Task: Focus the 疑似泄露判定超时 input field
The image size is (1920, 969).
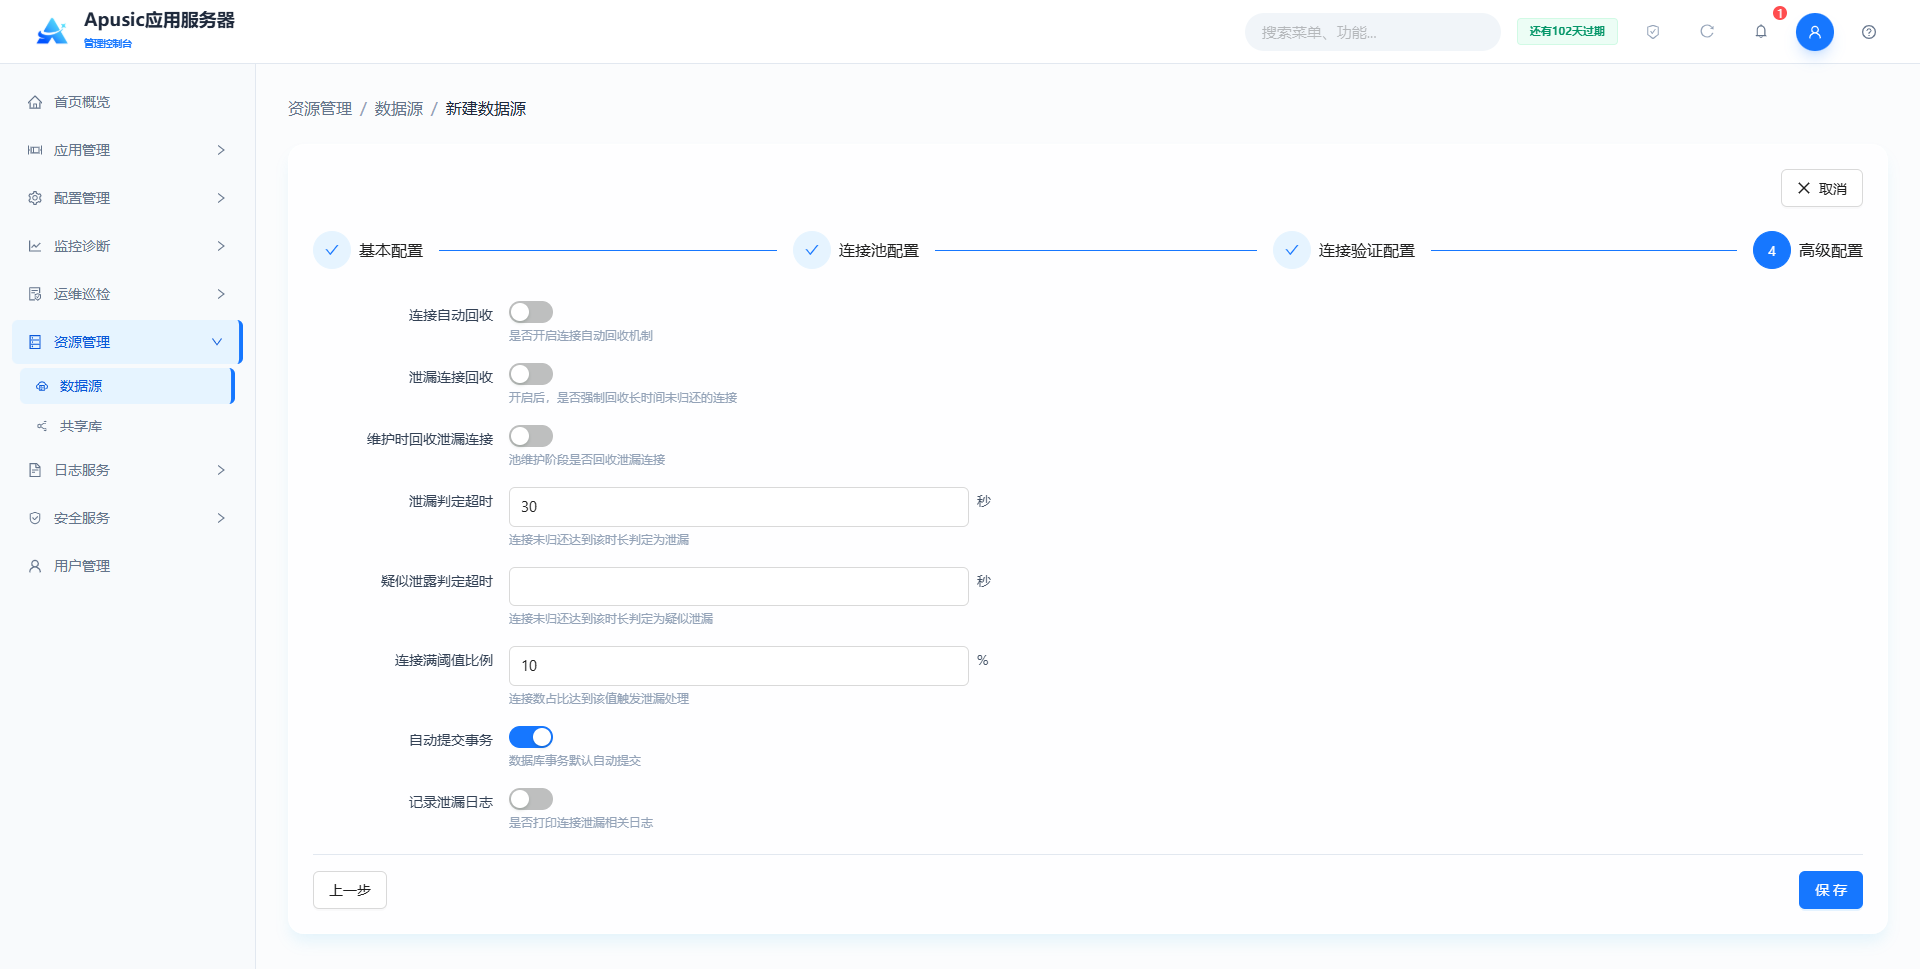Action: pos(739,586)
